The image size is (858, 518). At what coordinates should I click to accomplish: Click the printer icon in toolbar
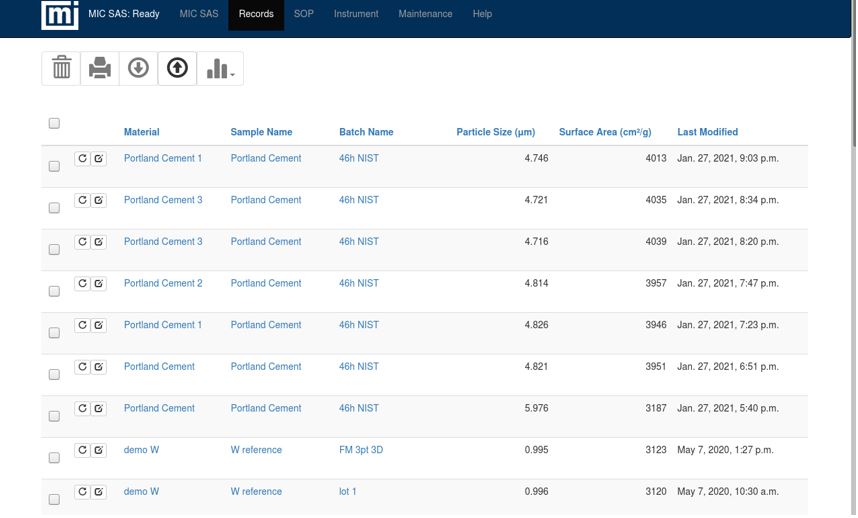click(x=100, y=68)
